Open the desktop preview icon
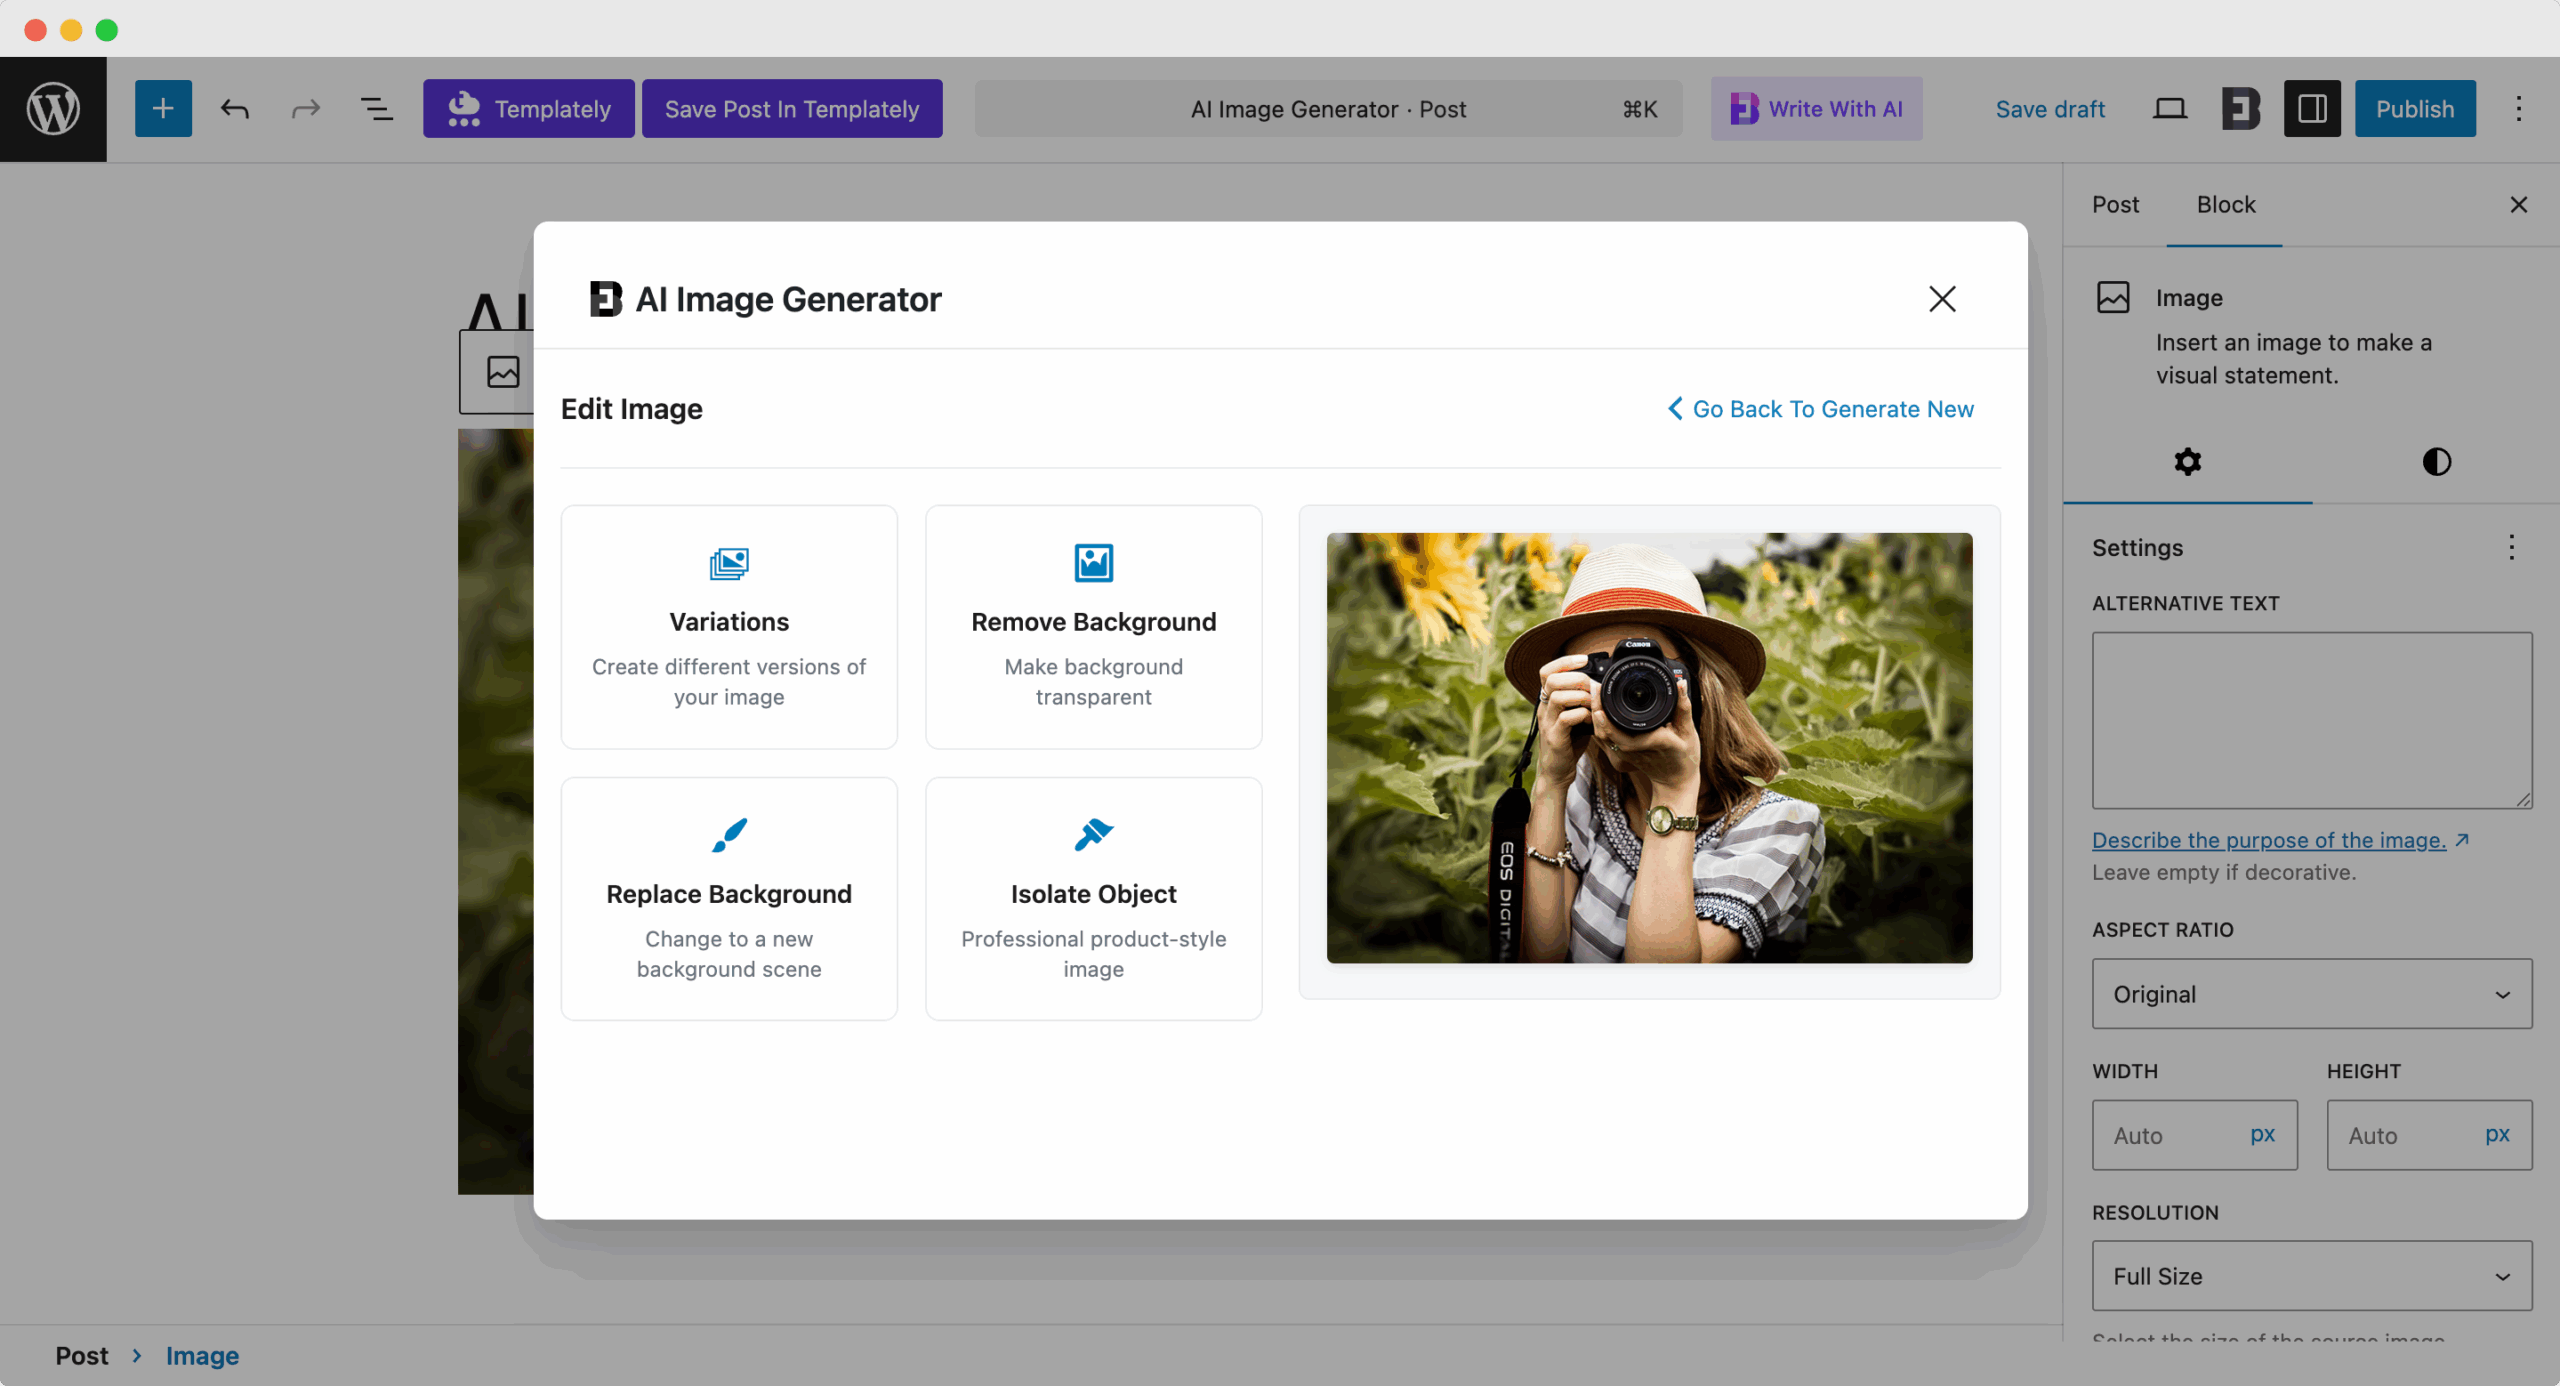 pyautogui.click(x=2168, y=108)
